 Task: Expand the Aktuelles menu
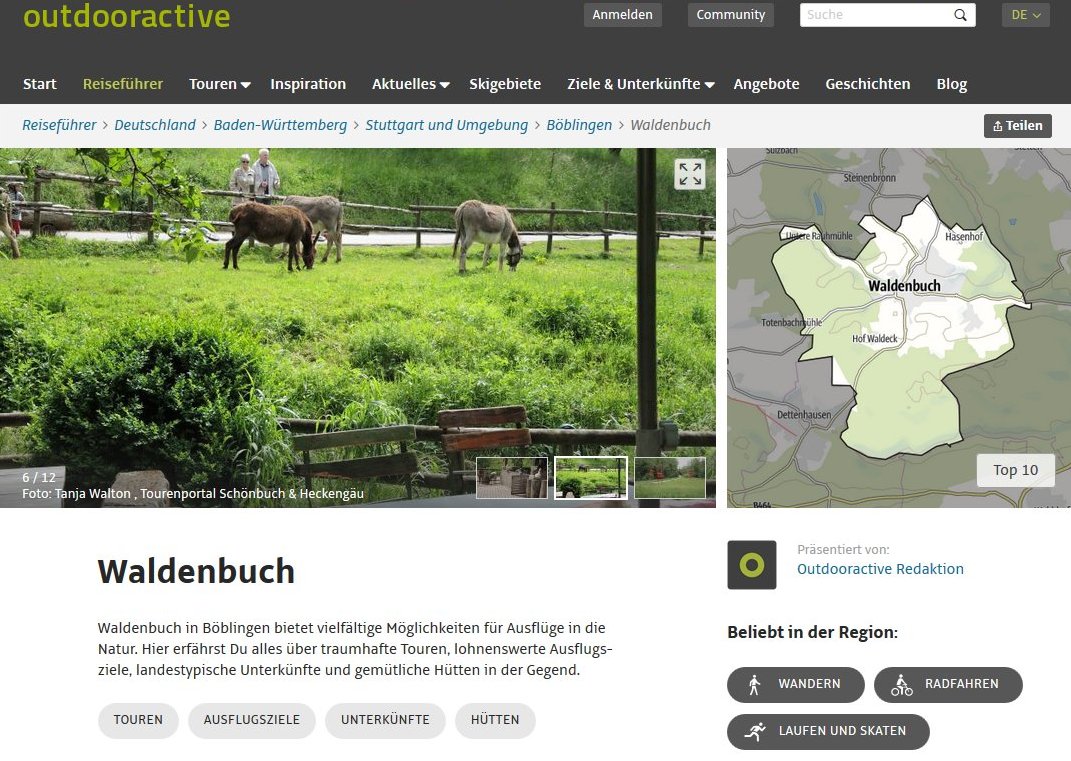(x=410, y=84)
